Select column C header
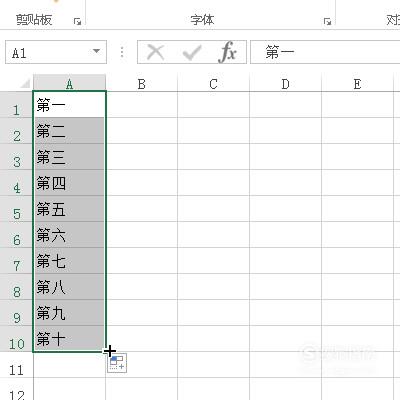This screenshot has height=400, width=400. (x=213, y=83)
